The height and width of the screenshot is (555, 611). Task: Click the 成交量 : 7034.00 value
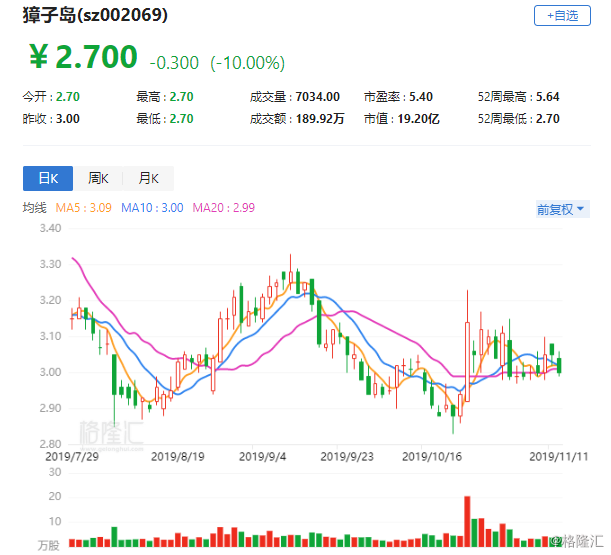295,97
